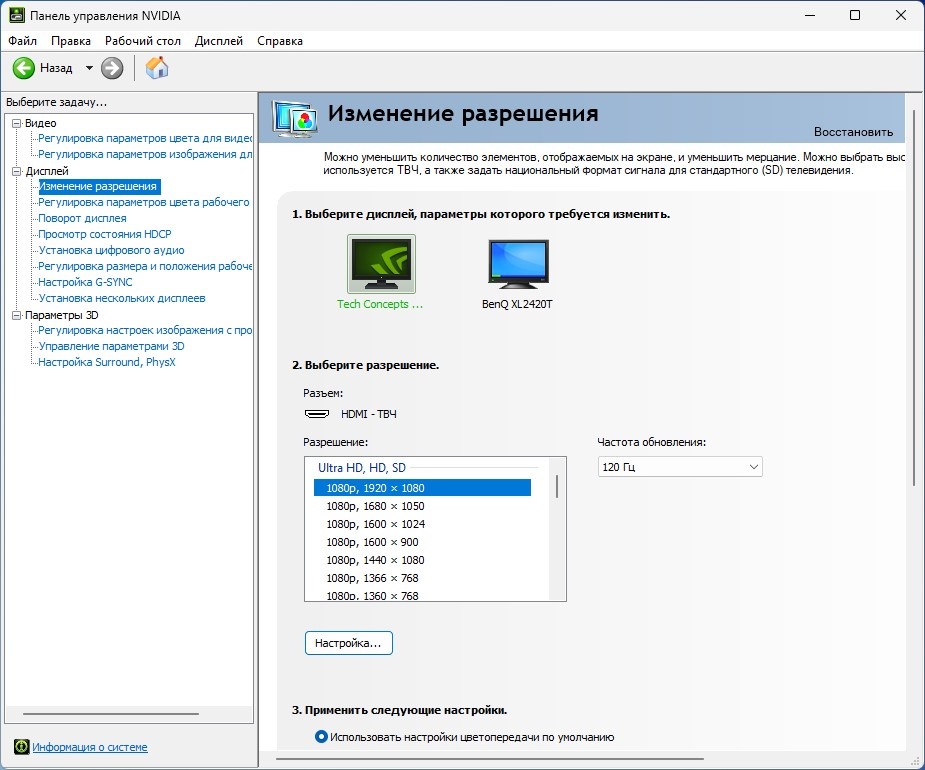This screenshot has height=770, width=925.
Task: Open Регулировка параметров цвета рабочего стола item
Action: [x=144, y=202]
